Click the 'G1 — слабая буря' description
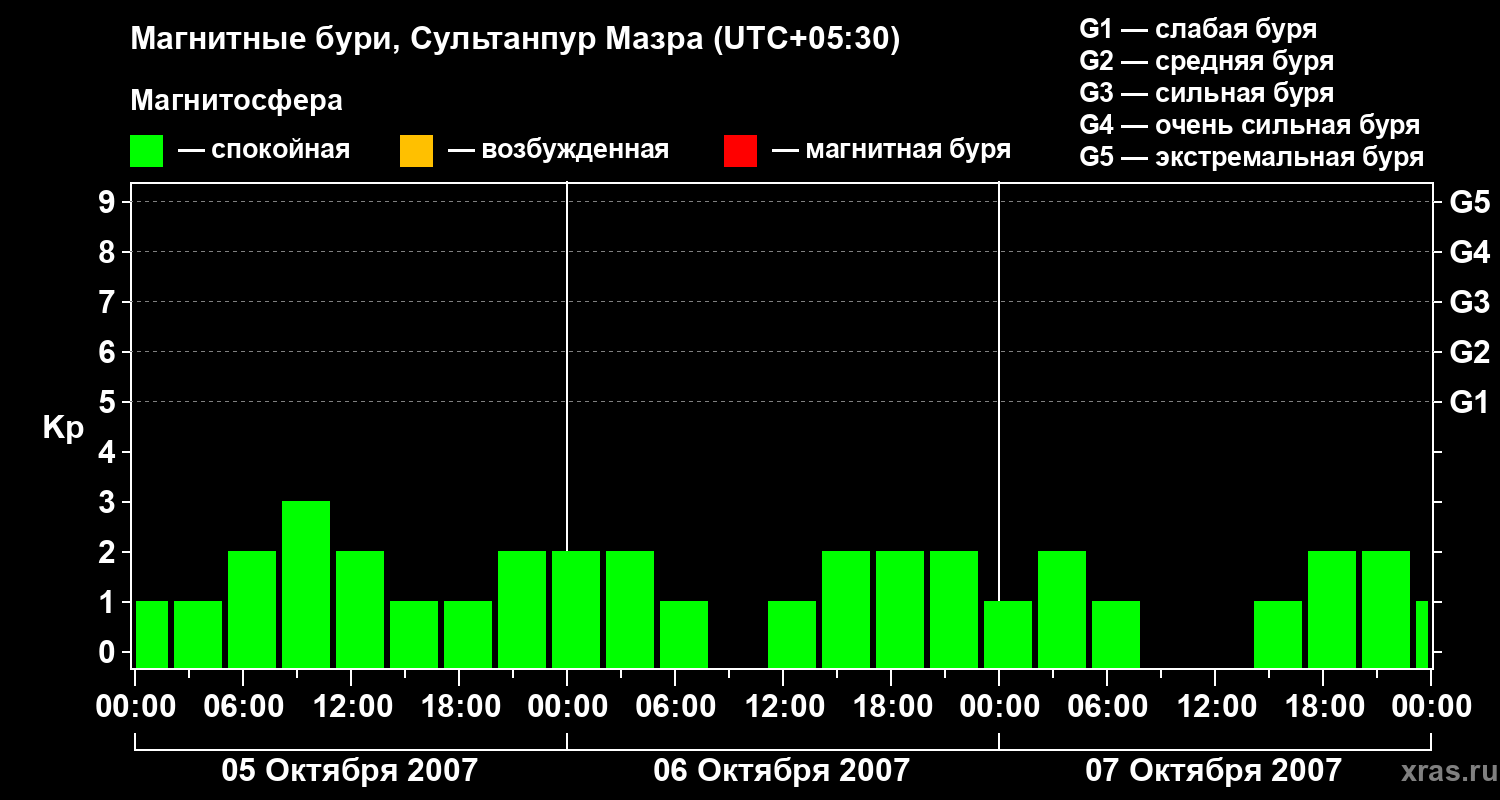1500x800 pixels. point(1198,29)
